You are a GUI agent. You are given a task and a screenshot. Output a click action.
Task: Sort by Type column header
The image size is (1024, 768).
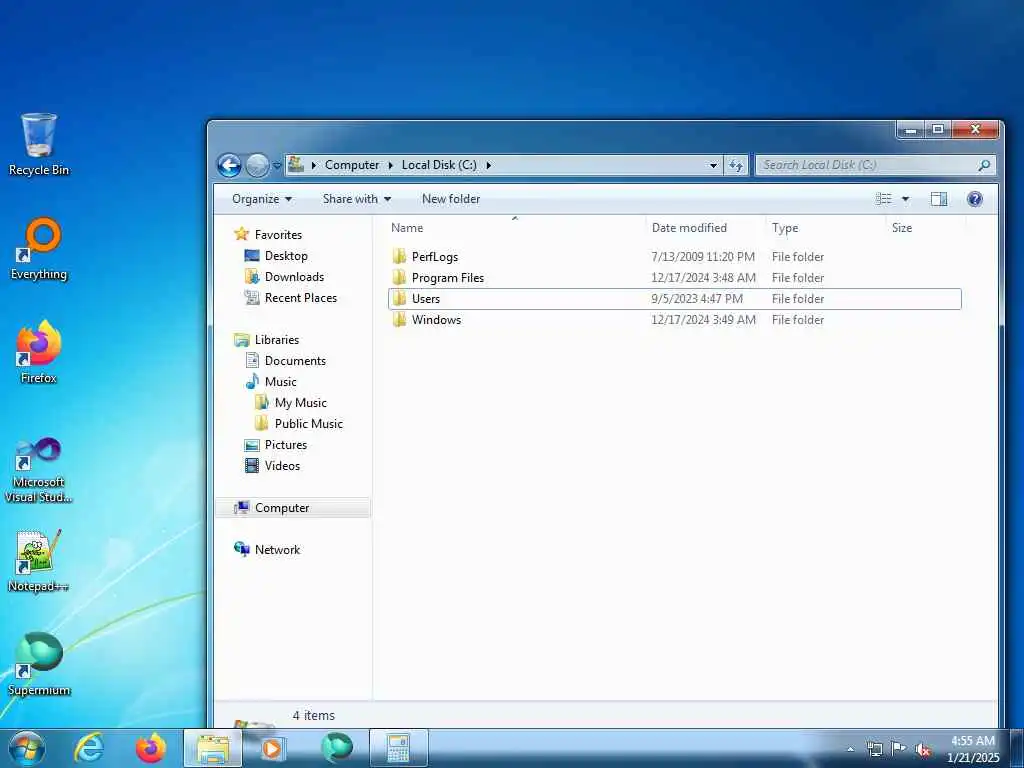coord(825,227)
